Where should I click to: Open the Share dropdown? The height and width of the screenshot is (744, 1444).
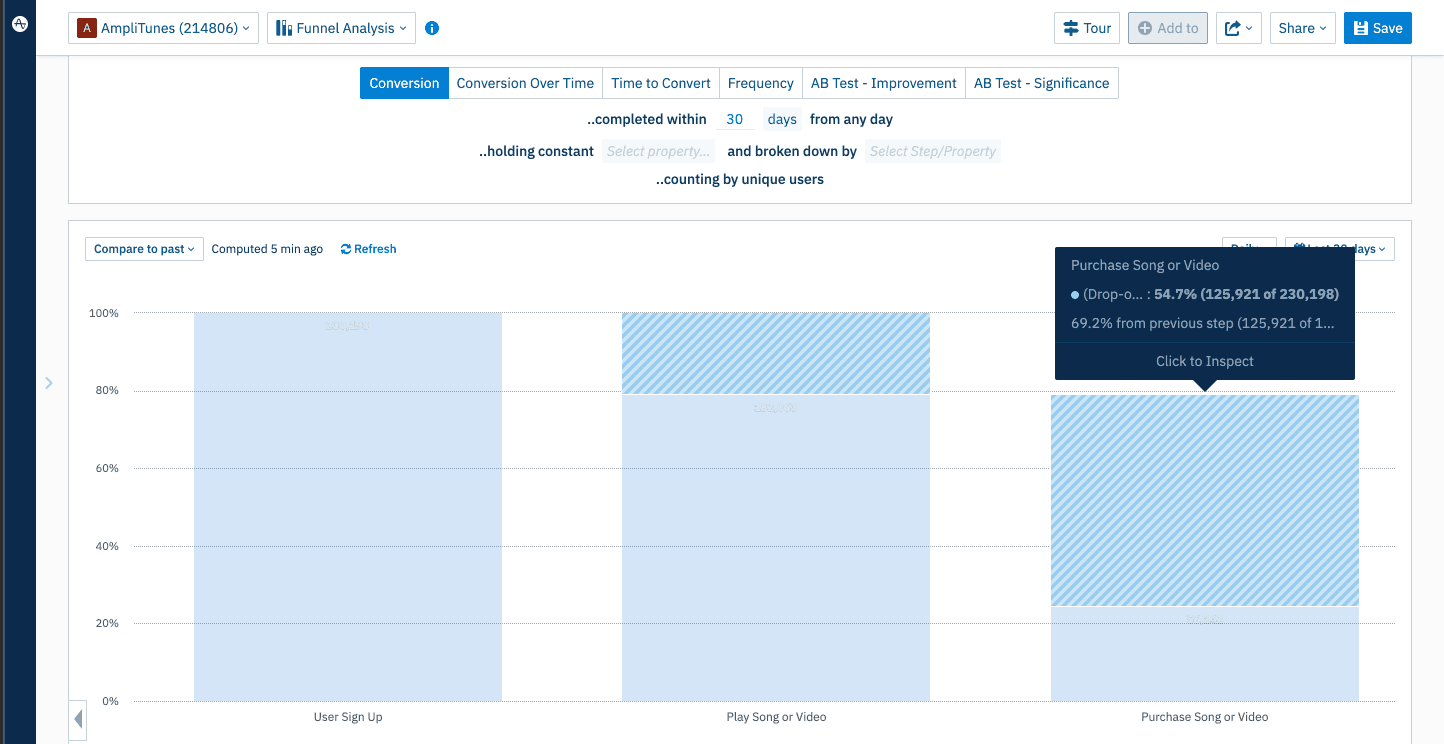(x=1302, y=28)
